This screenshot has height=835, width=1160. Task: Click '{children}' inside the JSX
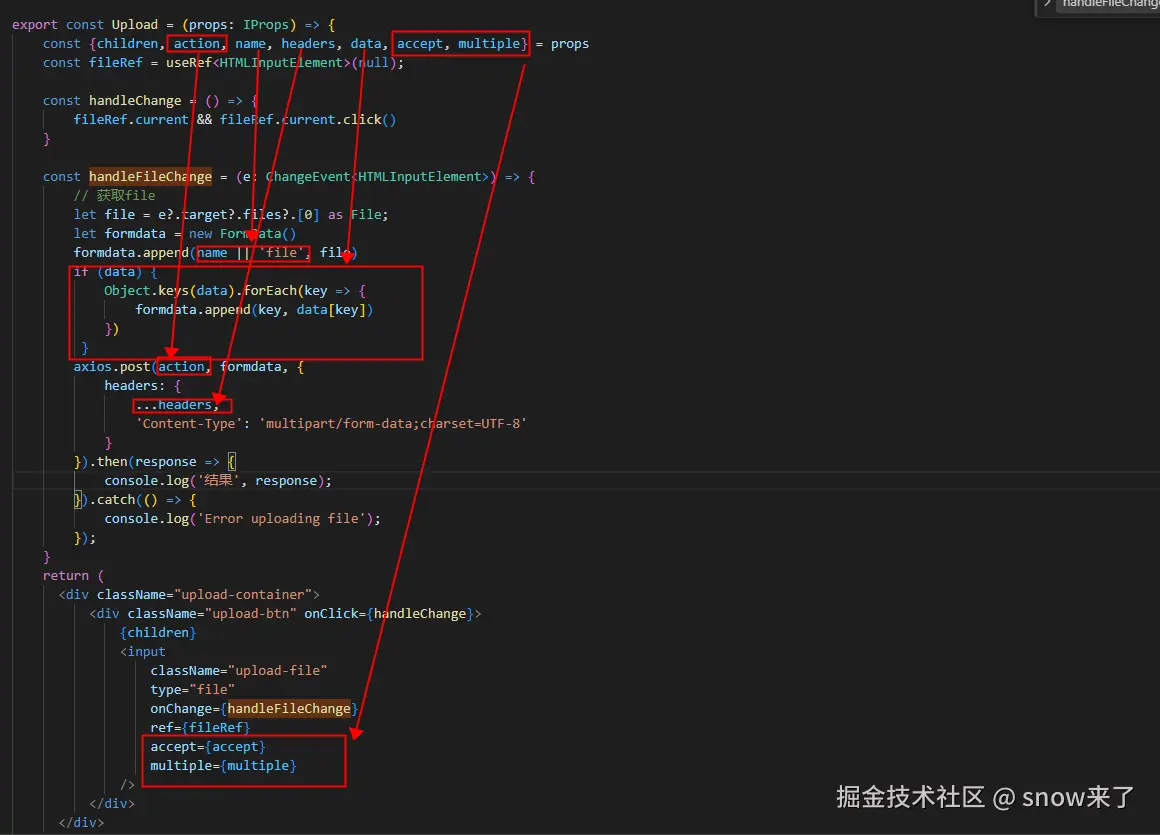pos(158,633)
